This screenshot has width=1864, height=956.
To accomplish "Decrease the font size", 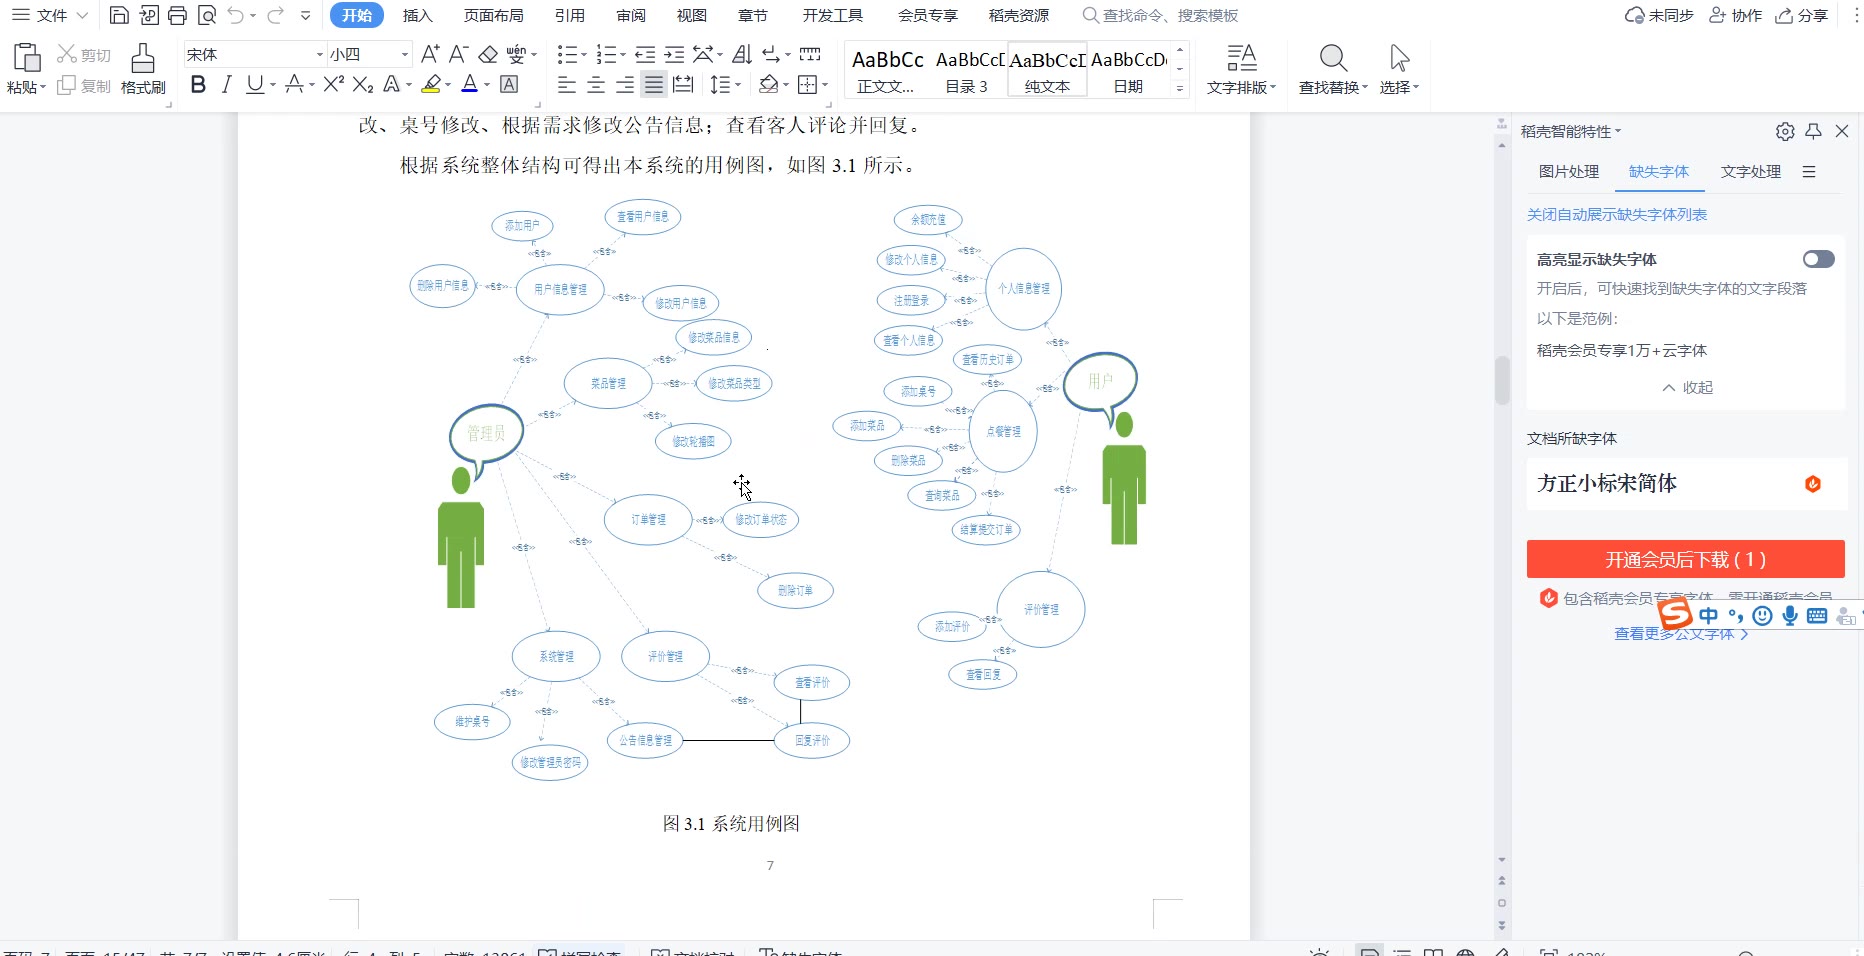I will point(458,54).
